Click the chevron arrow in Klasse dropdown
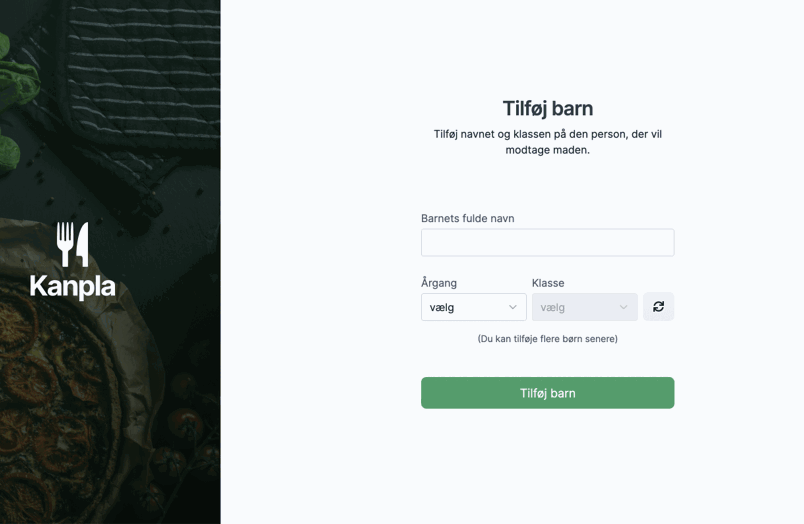Screen dimensions: 804x524 tap(623, 307)
